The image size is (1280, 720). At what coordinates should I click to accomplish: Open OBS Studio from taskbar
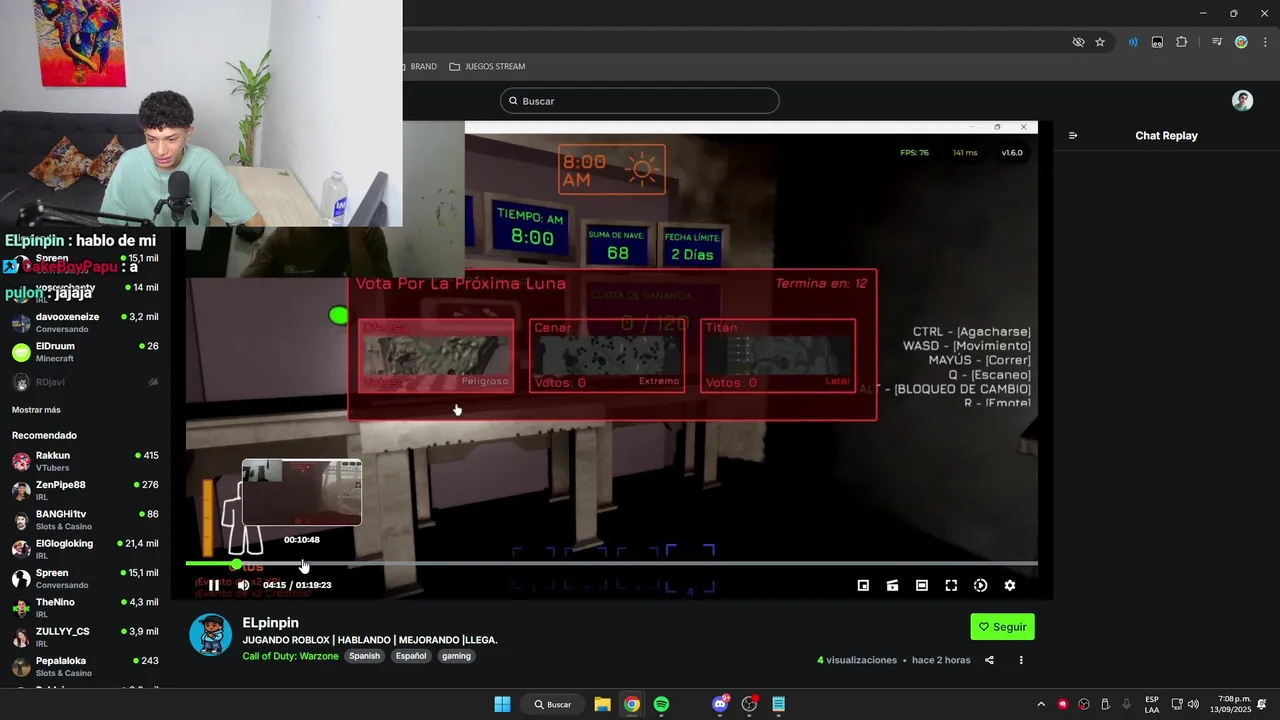[749, 704]
